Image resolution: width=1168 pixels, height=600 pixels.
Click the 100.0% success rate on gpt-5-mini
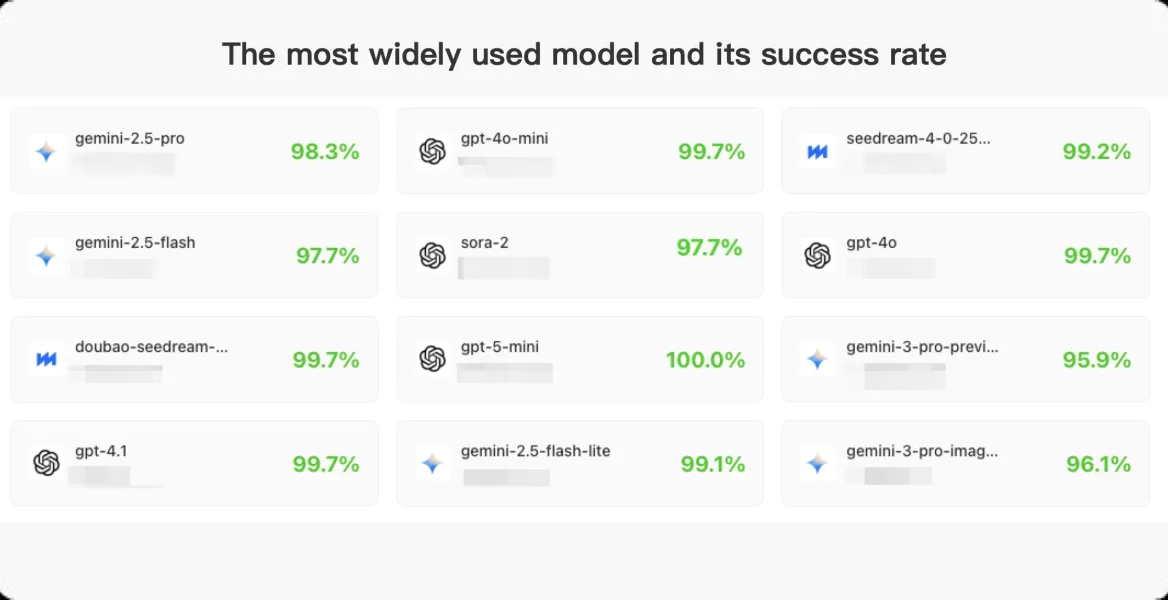pos(707,359)
